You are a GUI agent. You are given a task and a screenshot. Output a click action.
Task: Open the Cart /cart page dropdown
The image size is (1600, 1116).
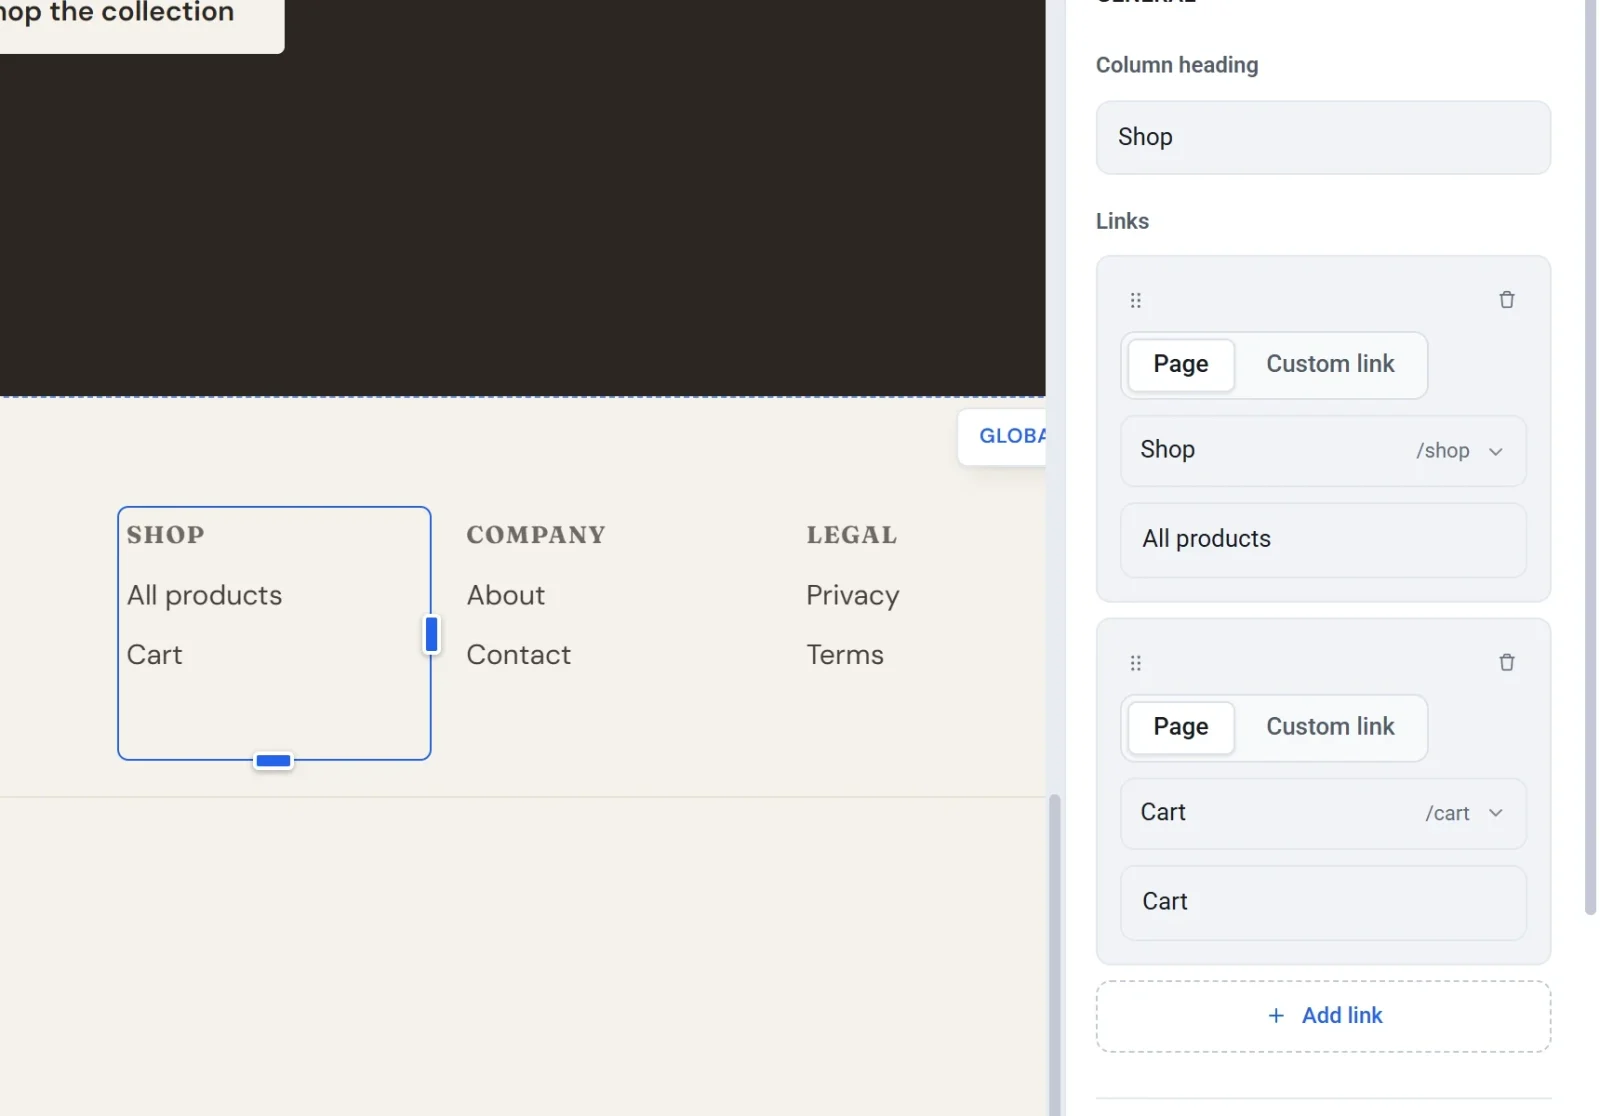point(1323,813)
